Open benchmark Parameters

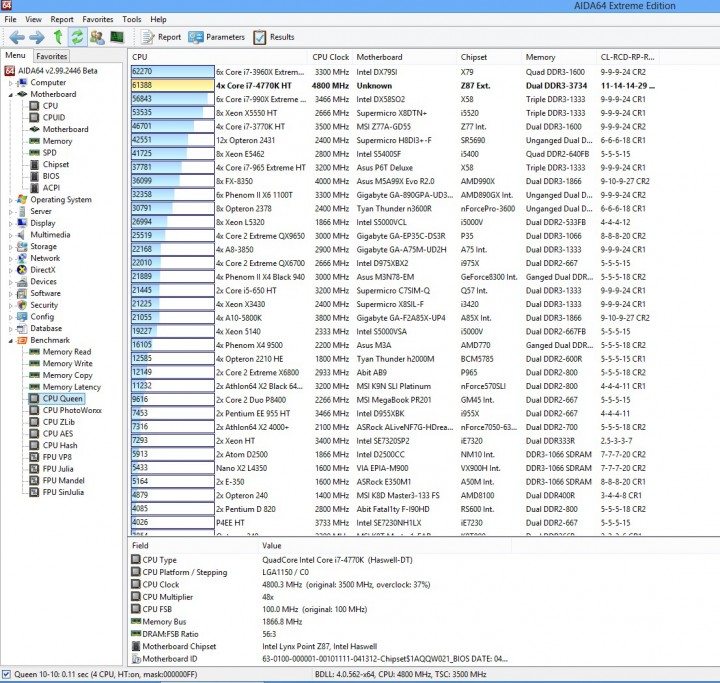216,37
